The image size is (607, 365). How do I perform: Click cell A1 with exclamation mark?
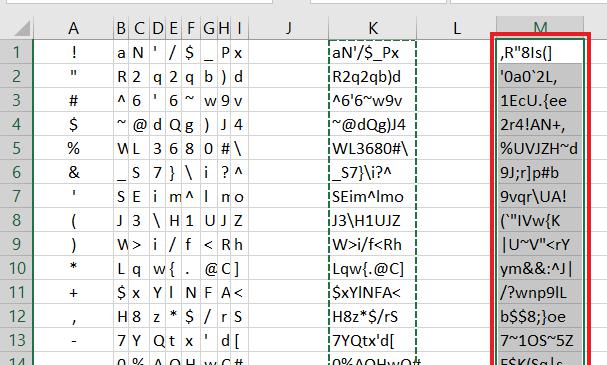click(74, 52)
